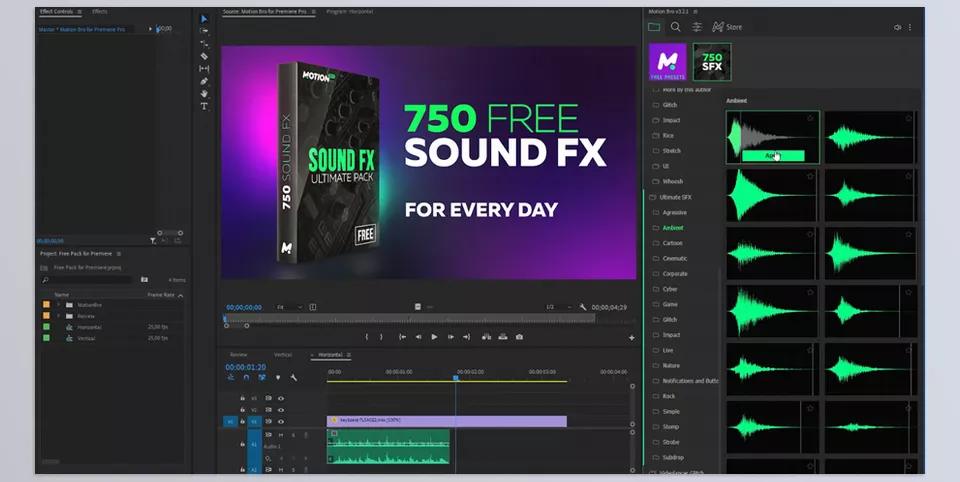Image resolution: width=960 pixels, height=482 pixels.
Task: Open Motion Bro three-dot options menu
Action: pyautogui.click(x=910, y=28)
